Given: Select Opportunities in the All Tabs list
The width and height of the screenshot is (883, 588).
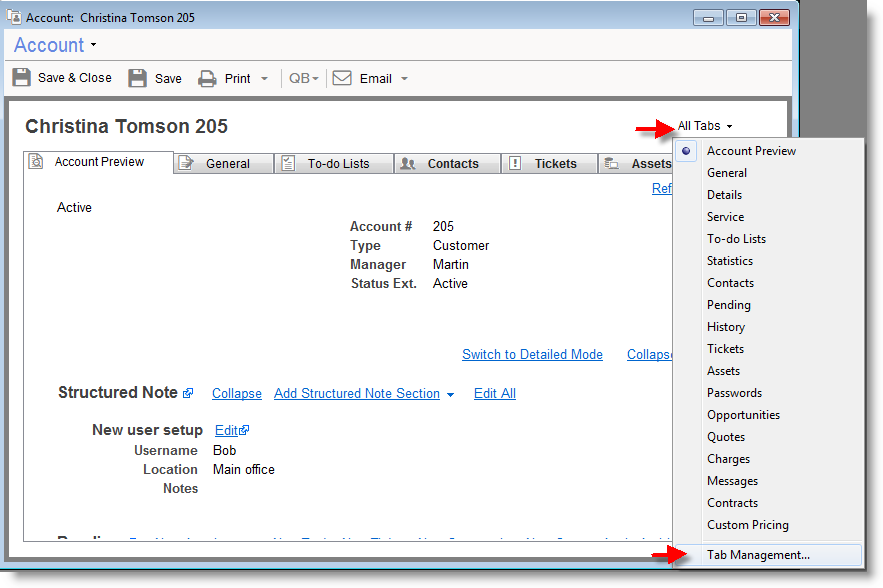Looking at the screenshot, I should click(743, 415).
